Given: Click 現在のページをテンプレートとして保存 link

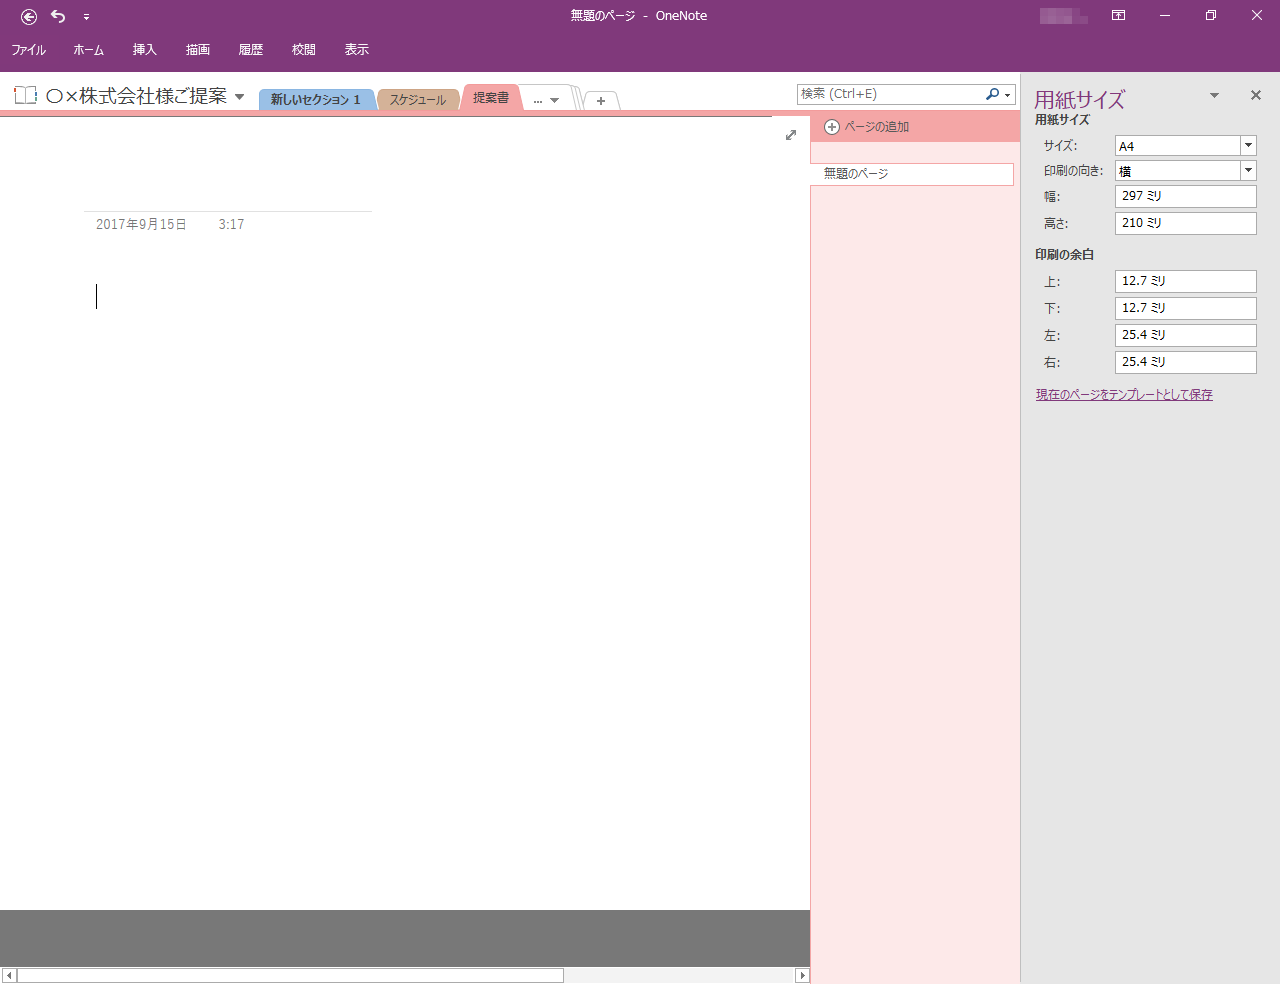Looking at the screenshot, I should [1124, 395].
